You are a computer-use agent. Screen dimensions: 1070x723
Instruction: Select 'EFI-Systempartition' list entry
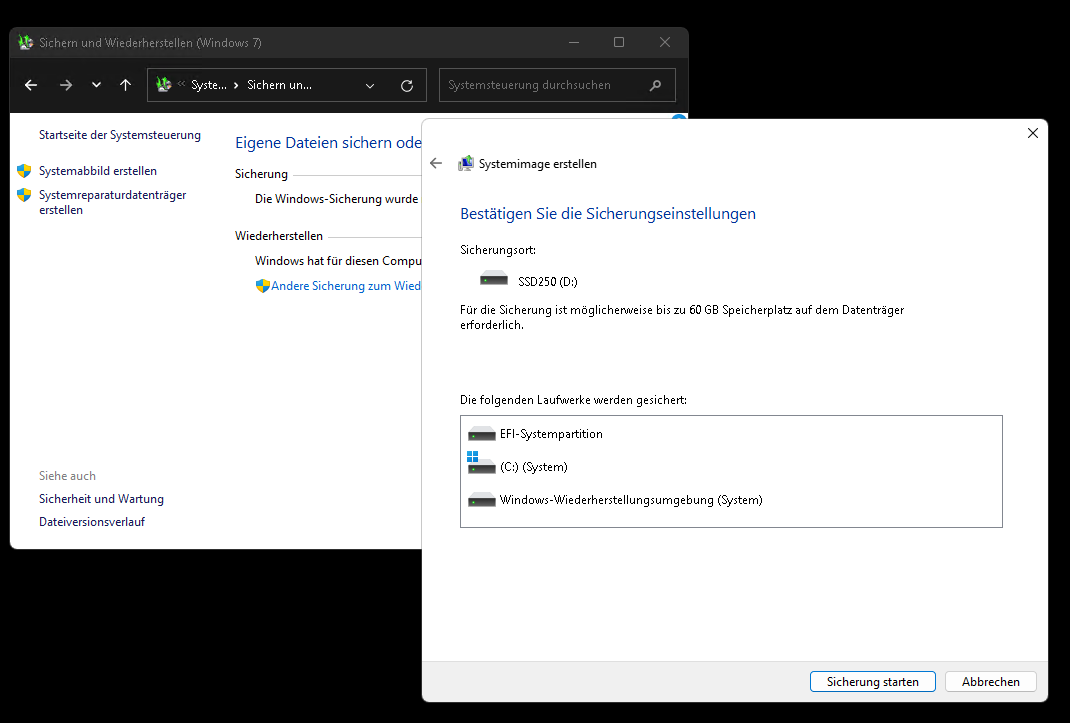(x=551, y=434)
